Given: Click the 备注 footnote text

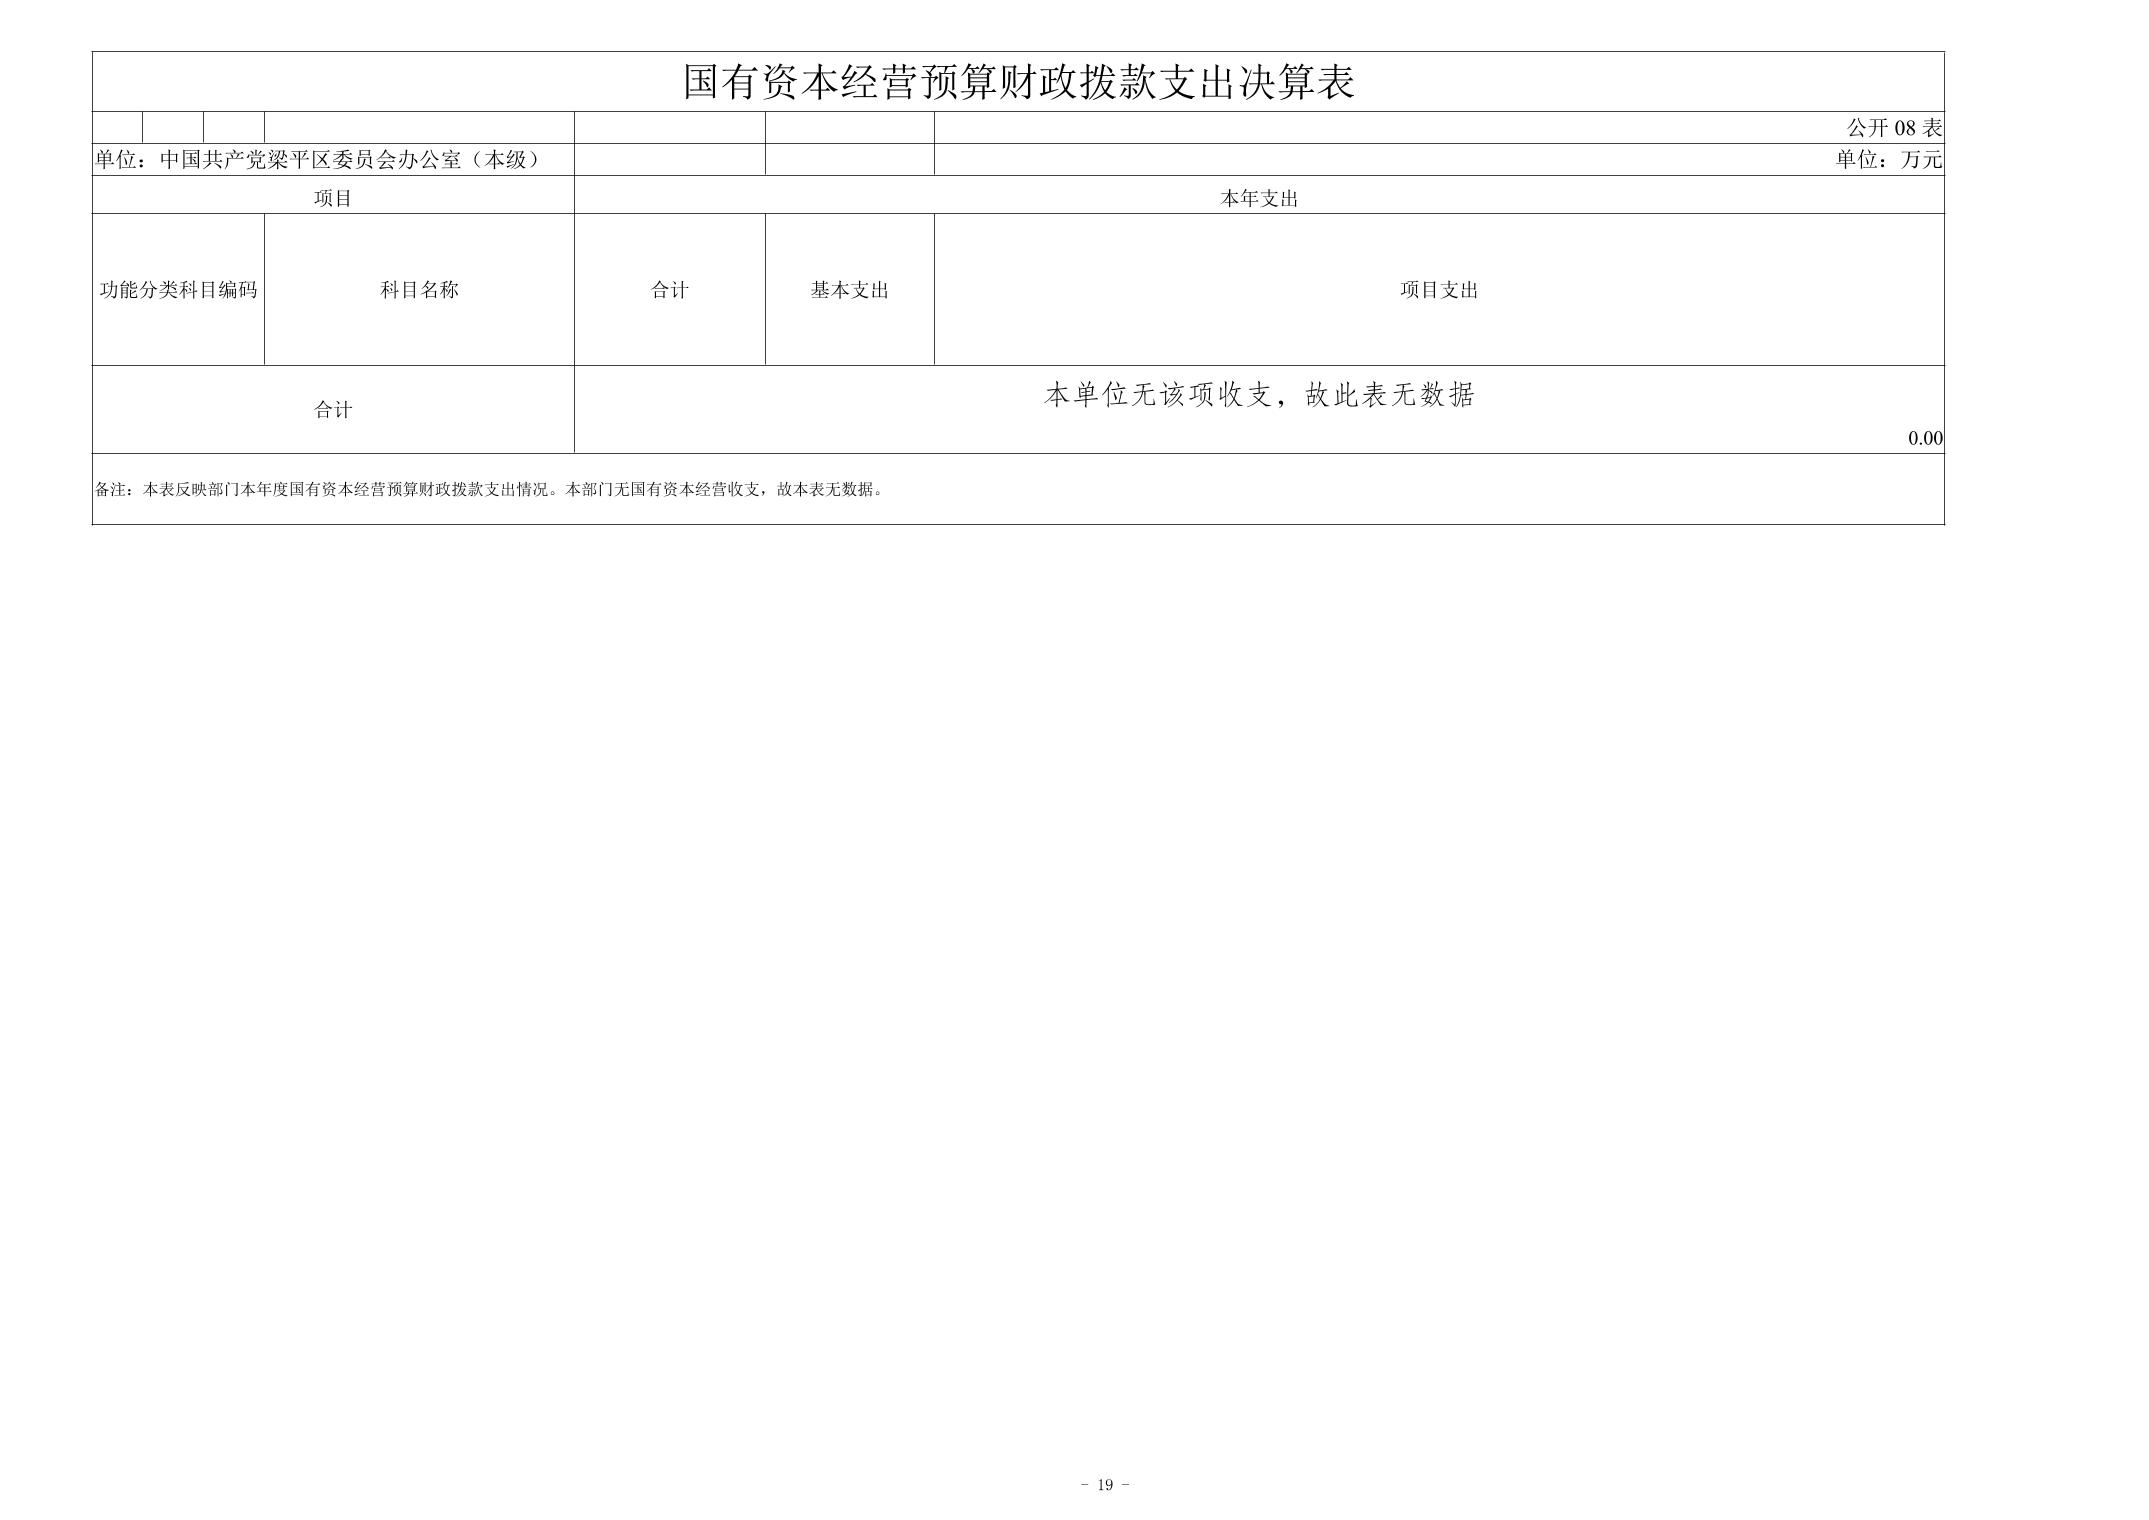Looking at the screenshot, I should point(489,490).
